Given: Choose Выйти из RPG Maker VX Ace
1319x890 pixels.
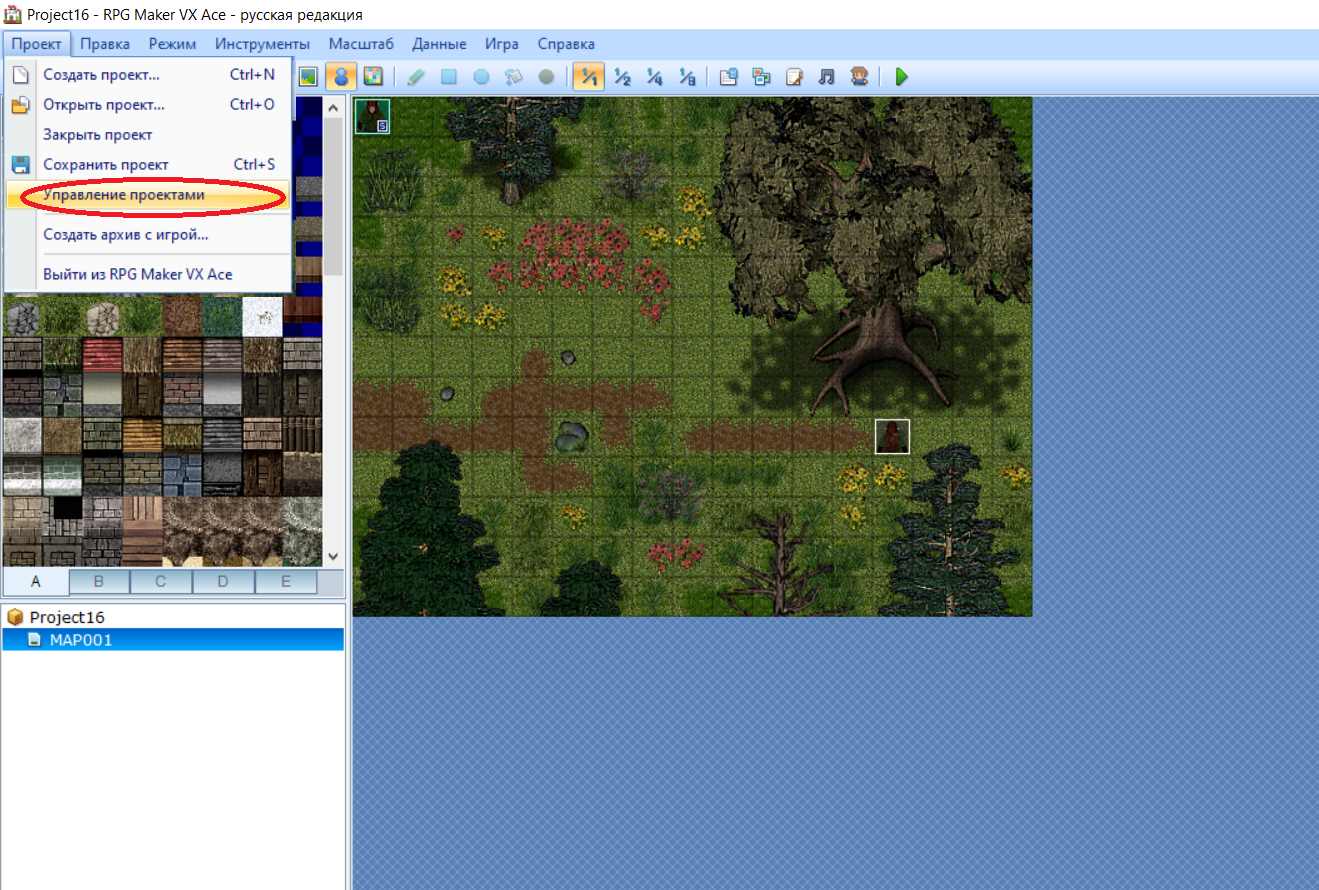Looking at the screenshot, I should [x=147, y=274].
